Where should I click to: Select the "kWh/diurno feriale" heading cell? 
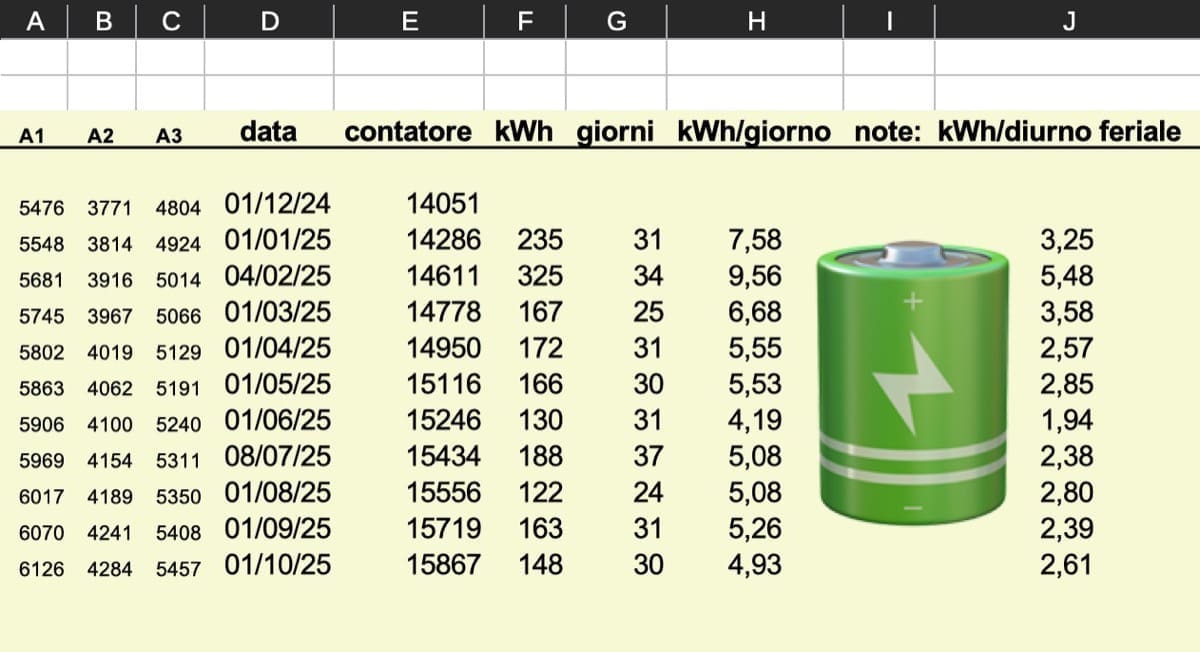[1060, 132]
